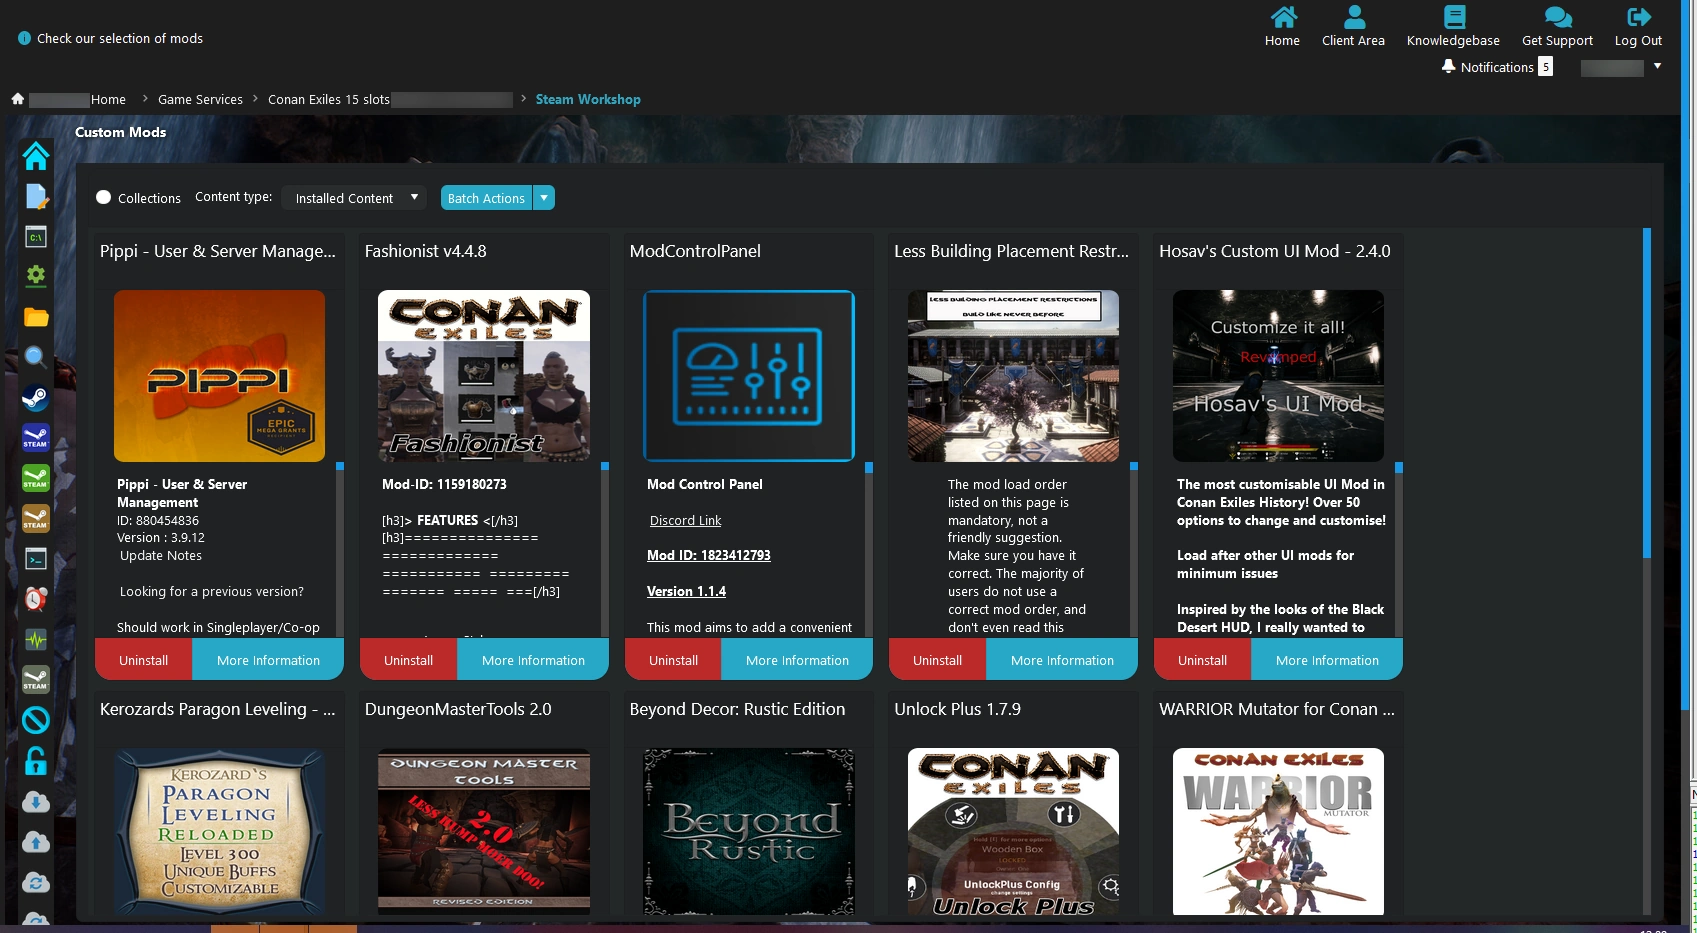Open Client Area in top navigation
Screen dimensions: 1697x933
[1353, 27]
